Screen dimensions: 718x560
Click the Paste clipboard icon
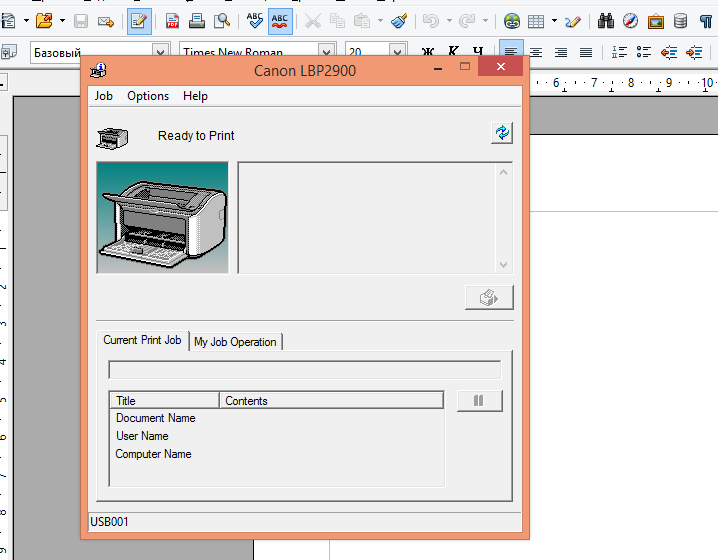pyautogui.click(x=362, y=21)
